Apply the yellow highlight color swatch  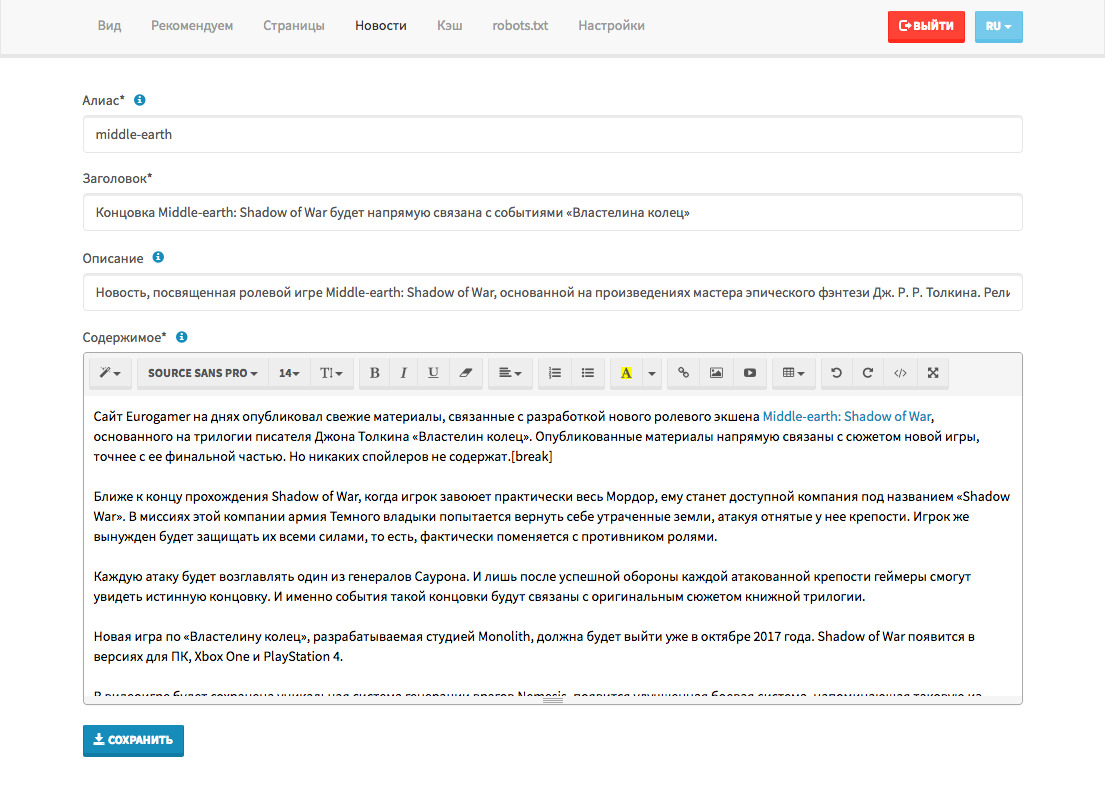626,373
